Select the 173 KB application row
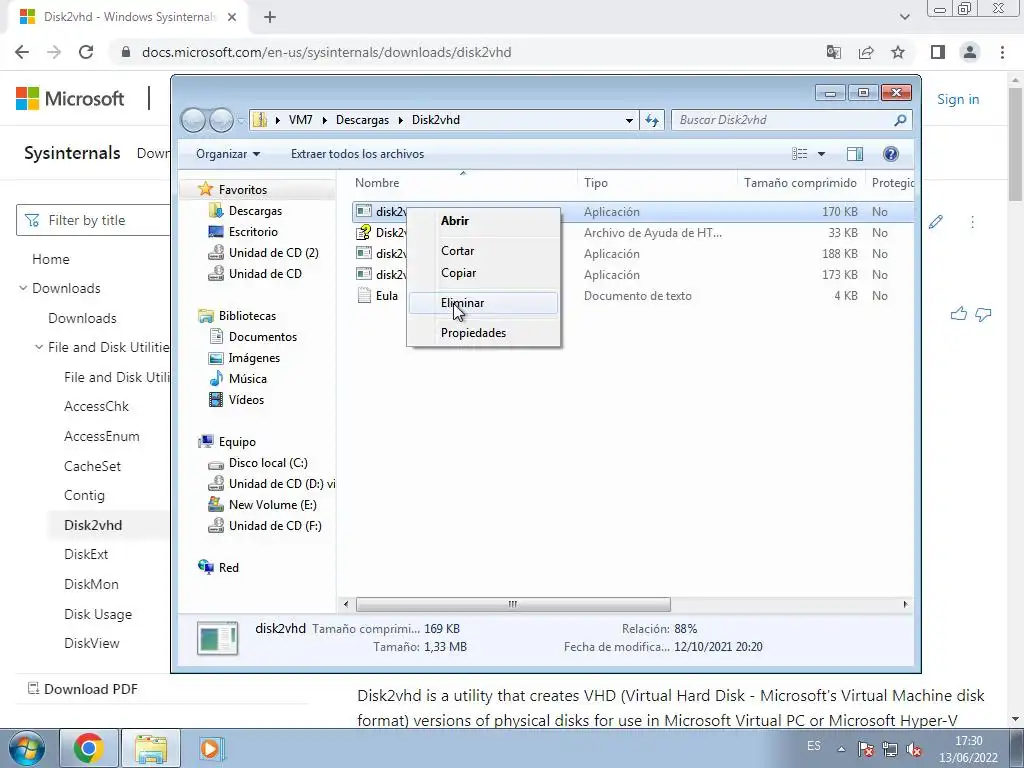 point(632,274)
